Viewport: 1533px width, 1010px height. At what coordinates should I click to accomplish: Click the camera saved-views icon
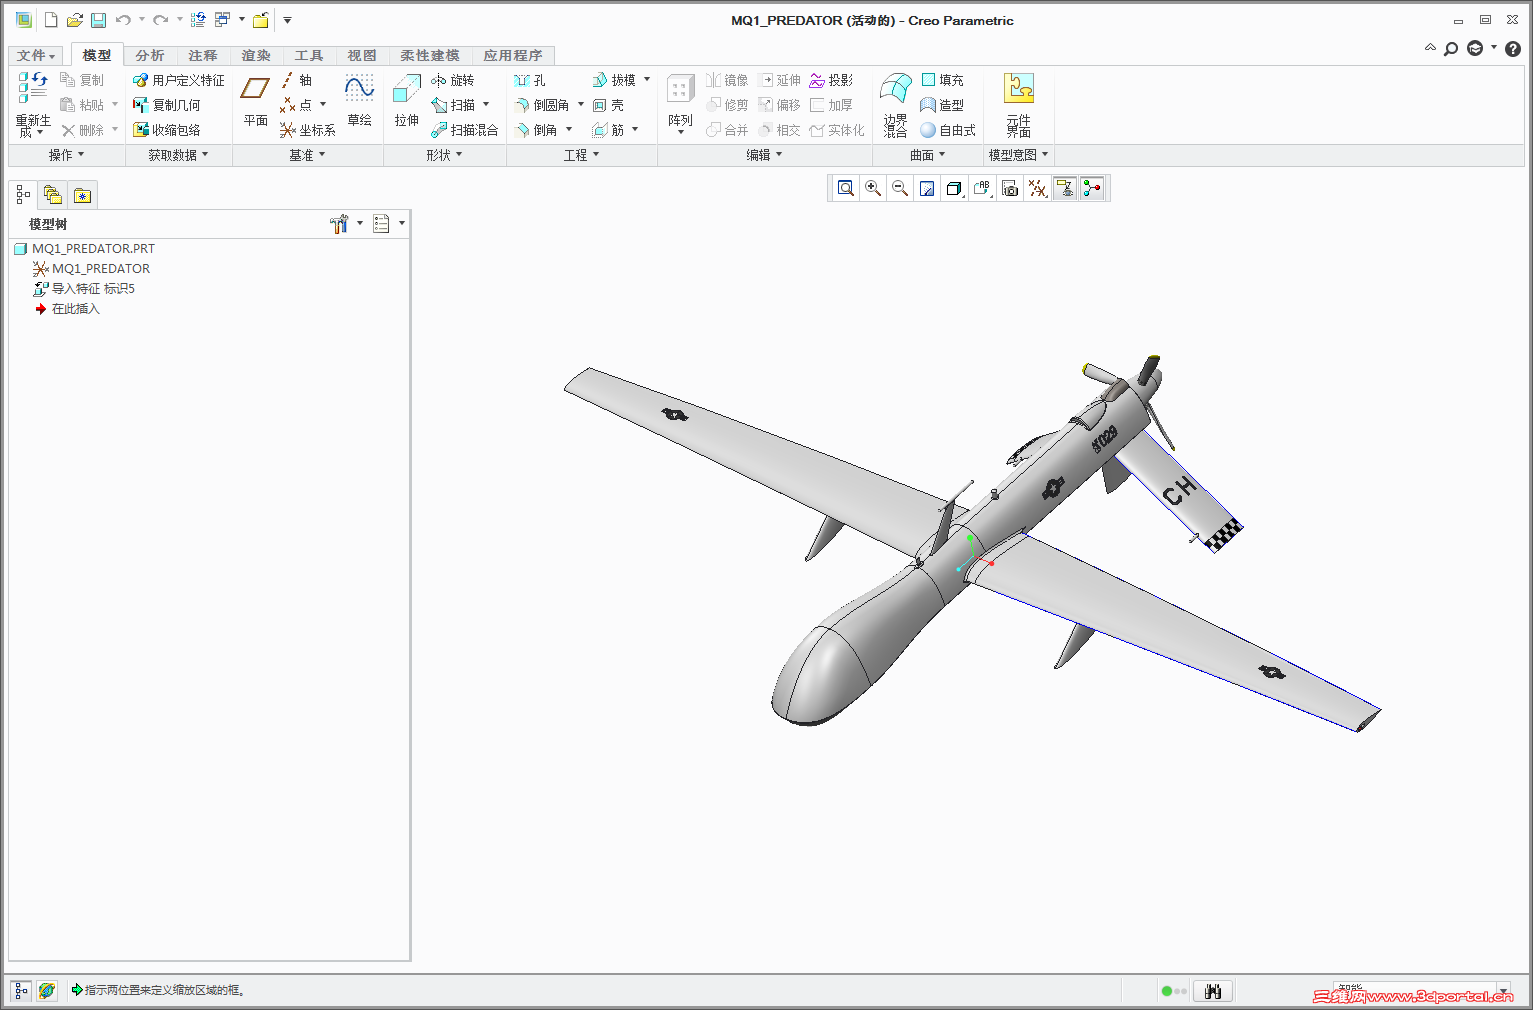tap(1010, 188)
